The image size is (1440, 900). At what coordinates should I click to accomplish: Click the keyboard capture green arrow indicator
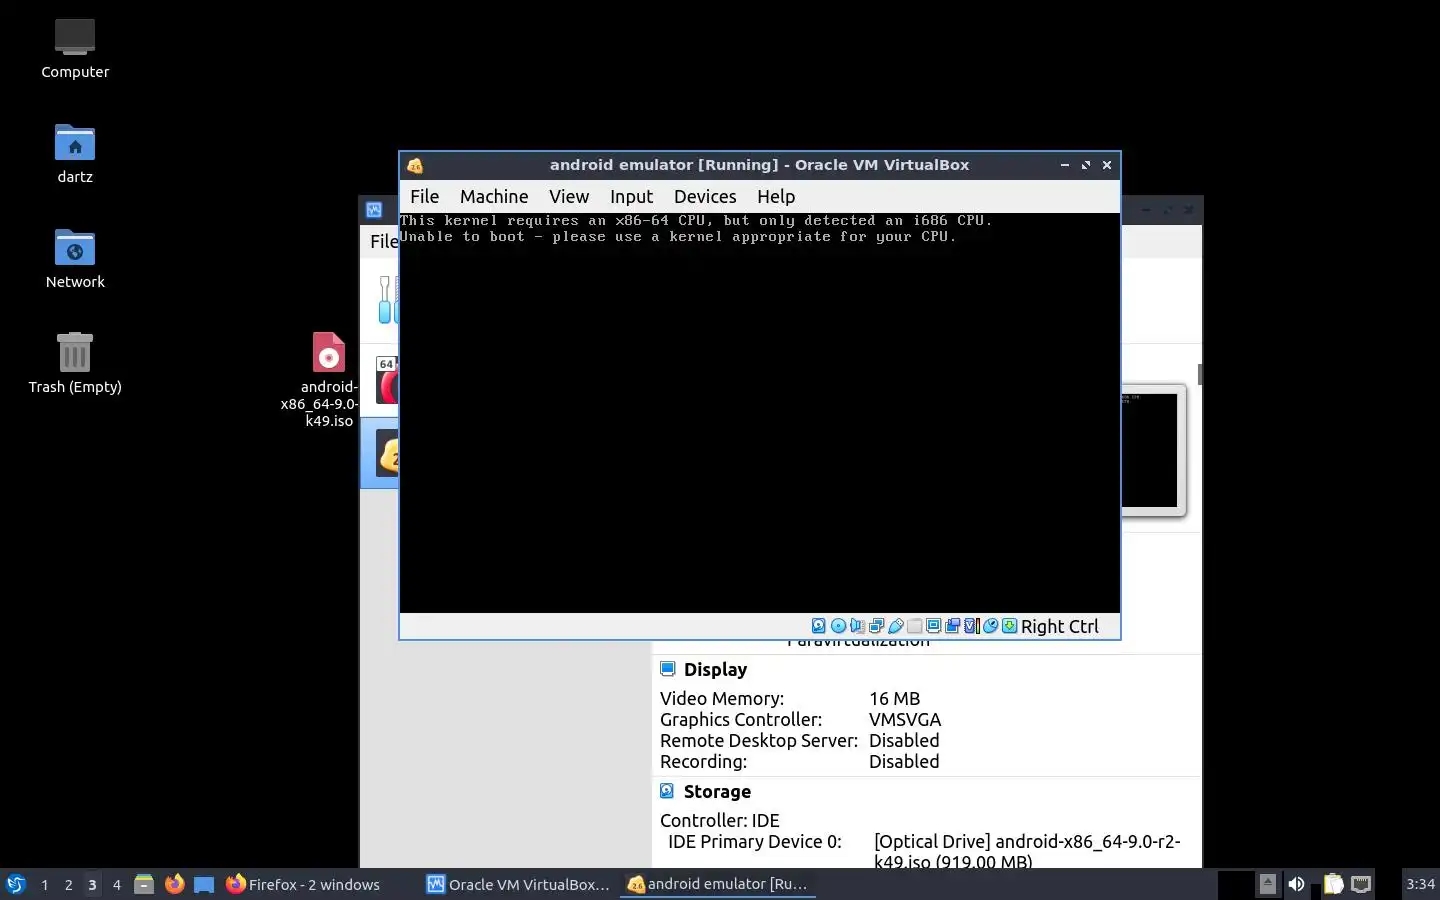pyautogui.click(x=1009, y=626)
